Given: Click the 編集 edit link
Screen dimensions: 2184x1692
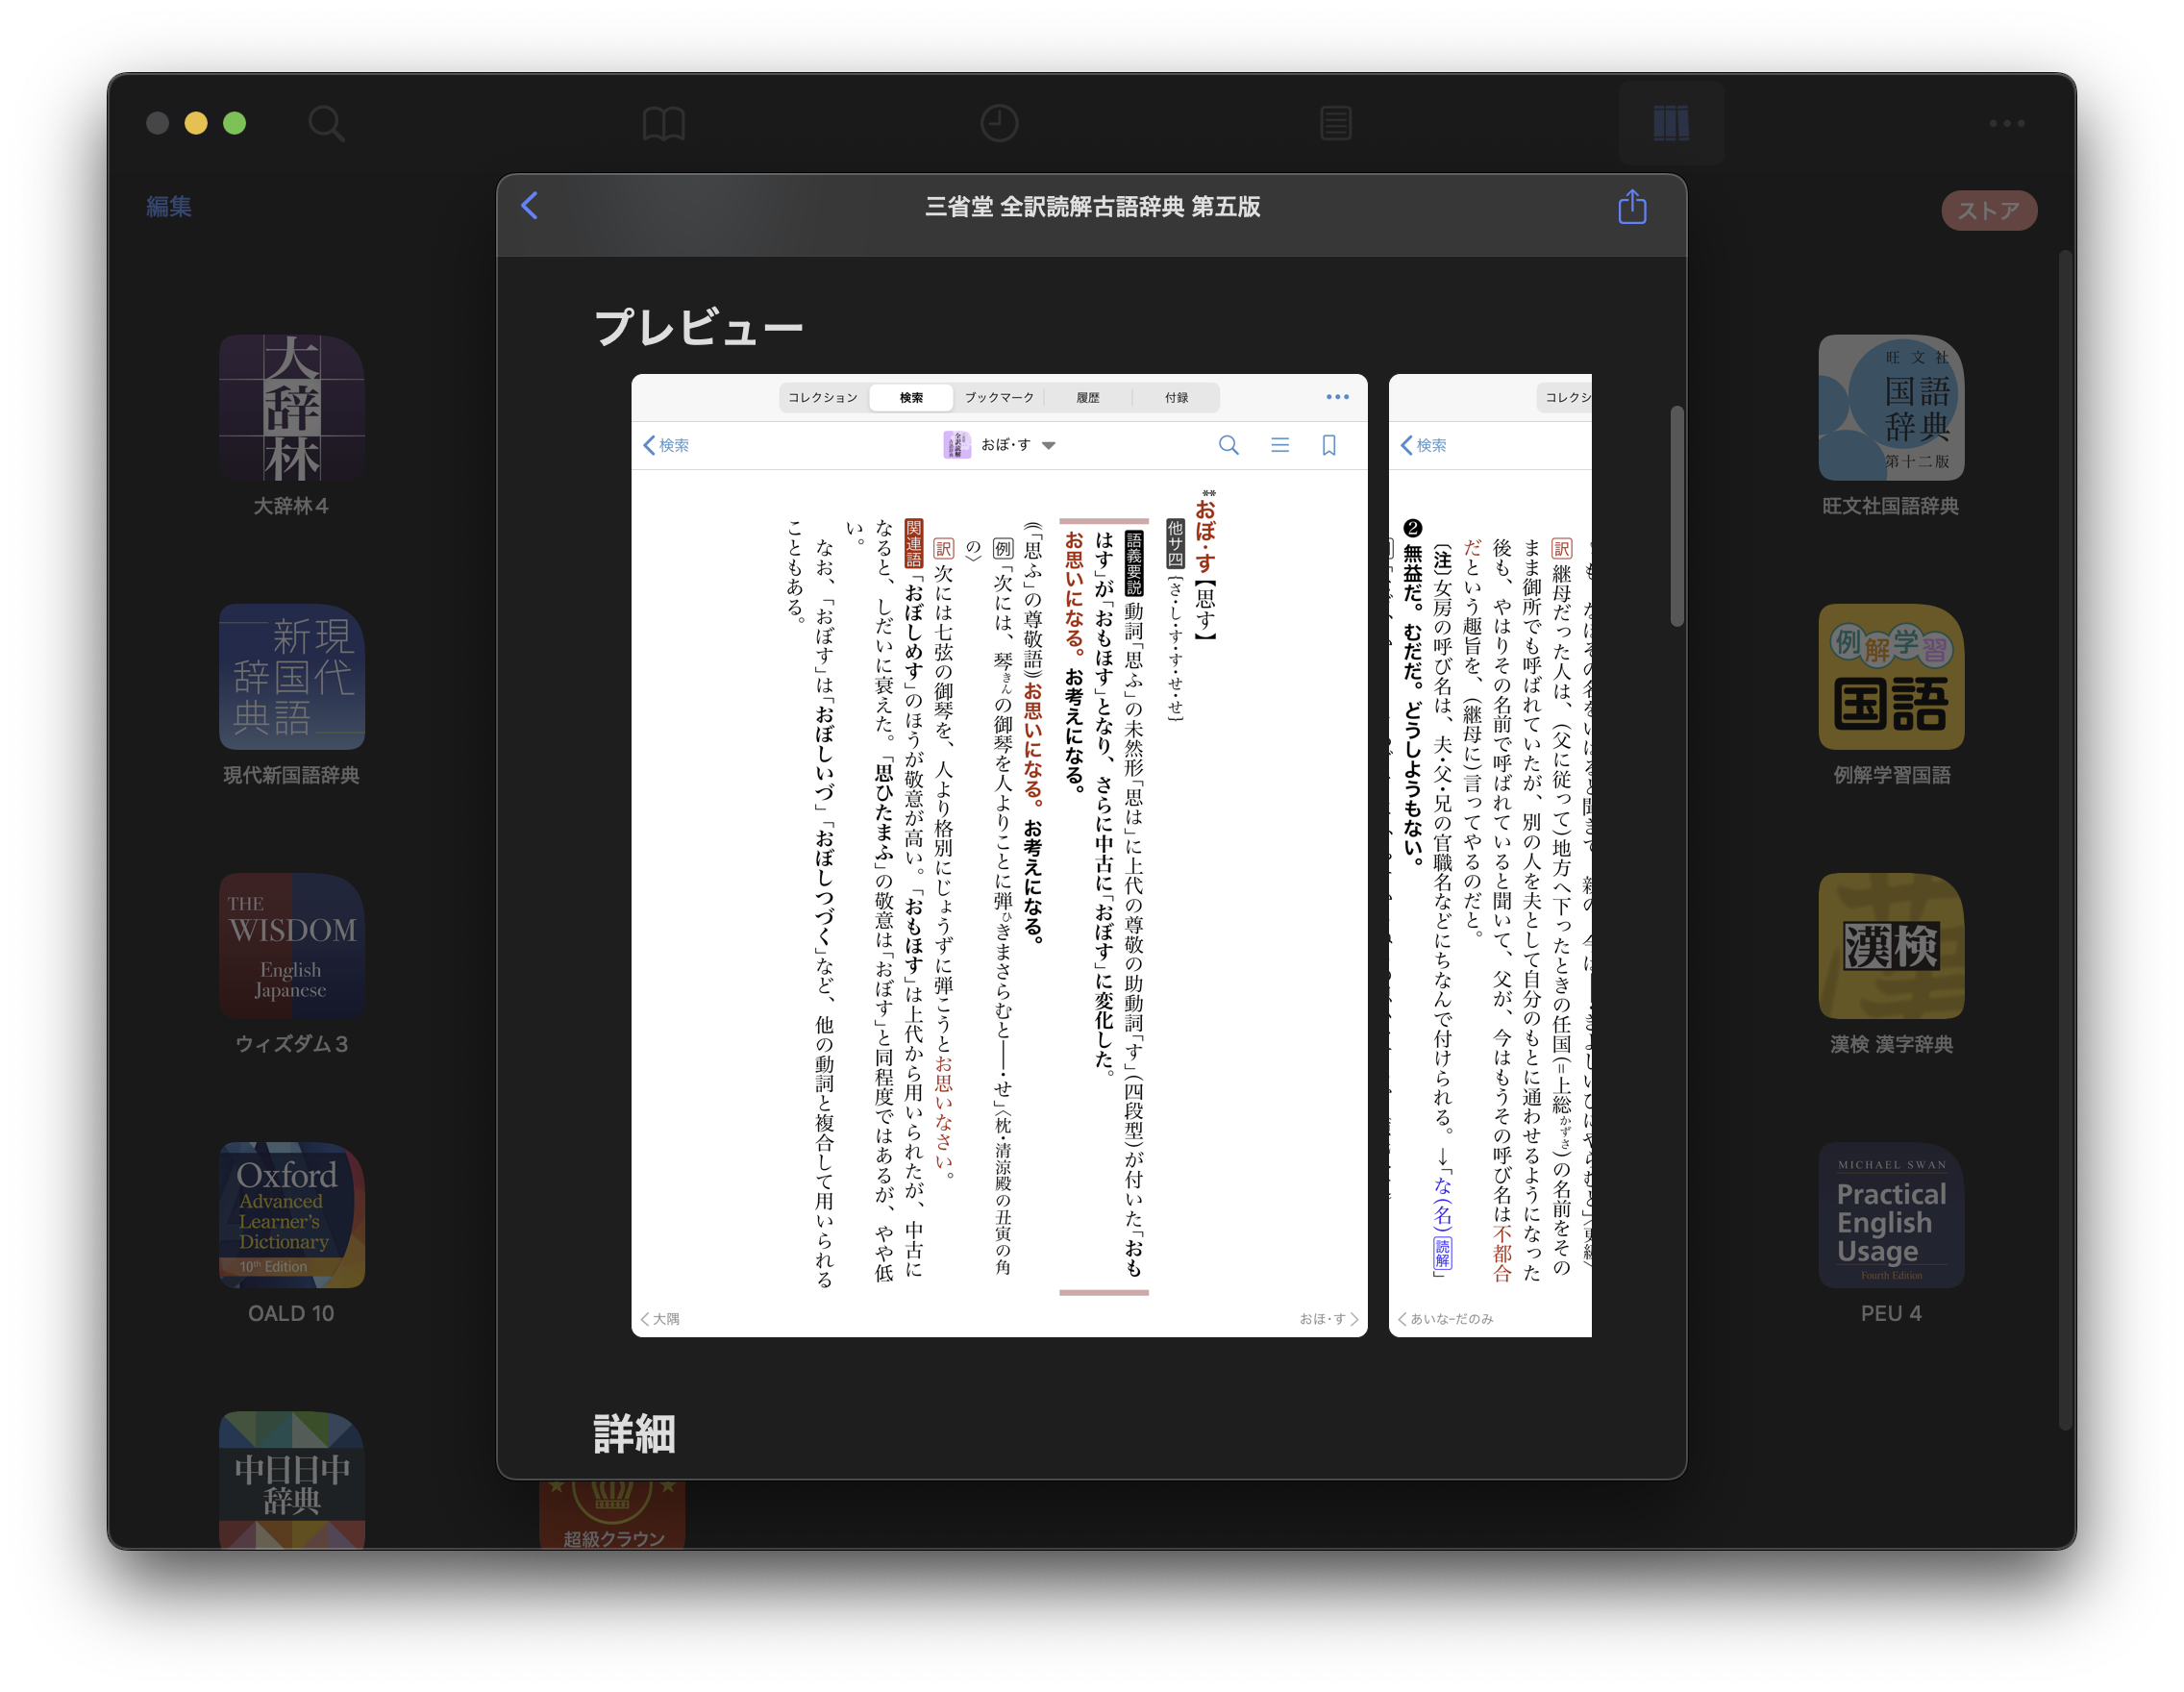Looking at the screenshot, I should [x=169, y=207].
